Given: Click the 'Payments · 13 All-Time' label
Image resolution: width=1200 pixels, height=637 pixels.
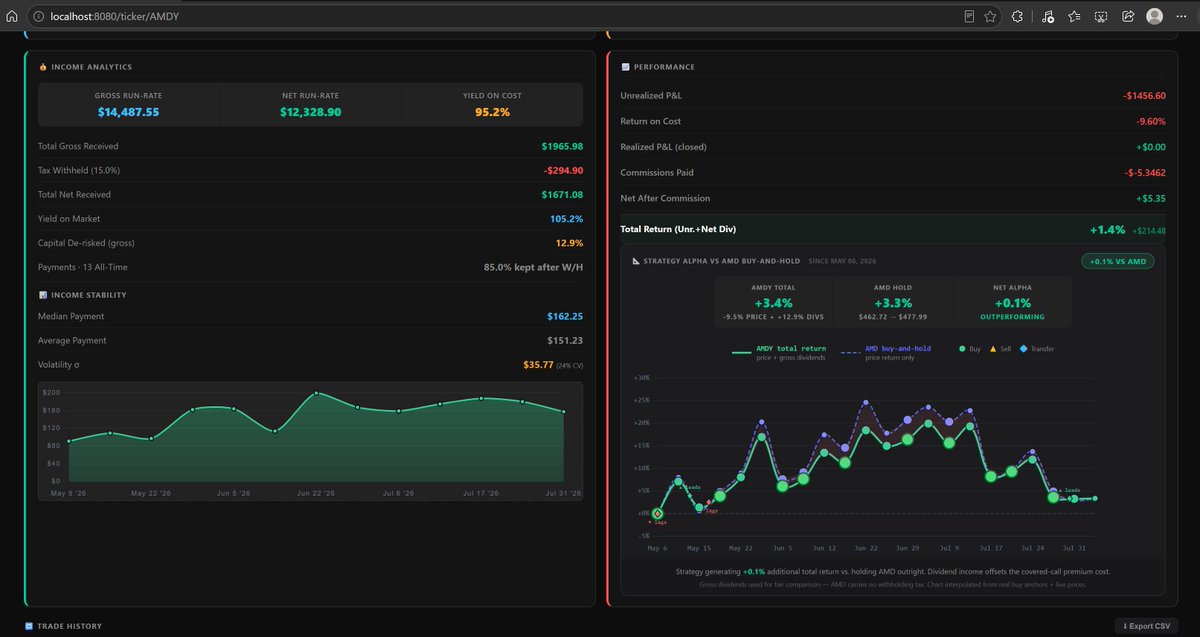Looking at the screenshot, I should click(83, 267).
